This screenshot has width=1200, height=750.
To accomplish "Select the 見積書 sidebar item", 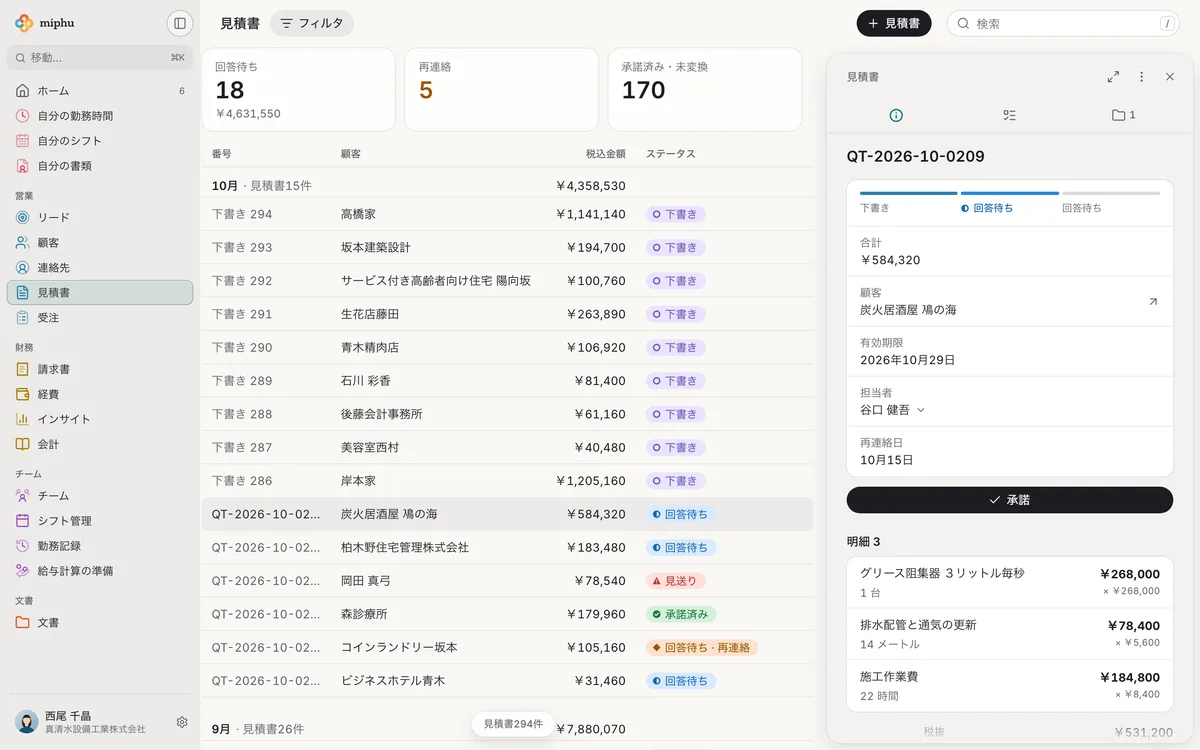I will click(100, 292).
